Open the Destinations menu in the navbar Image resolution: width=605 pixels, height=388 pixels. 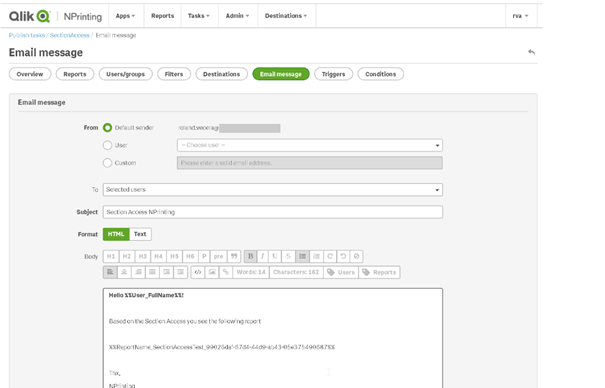[x=286, y=16]
